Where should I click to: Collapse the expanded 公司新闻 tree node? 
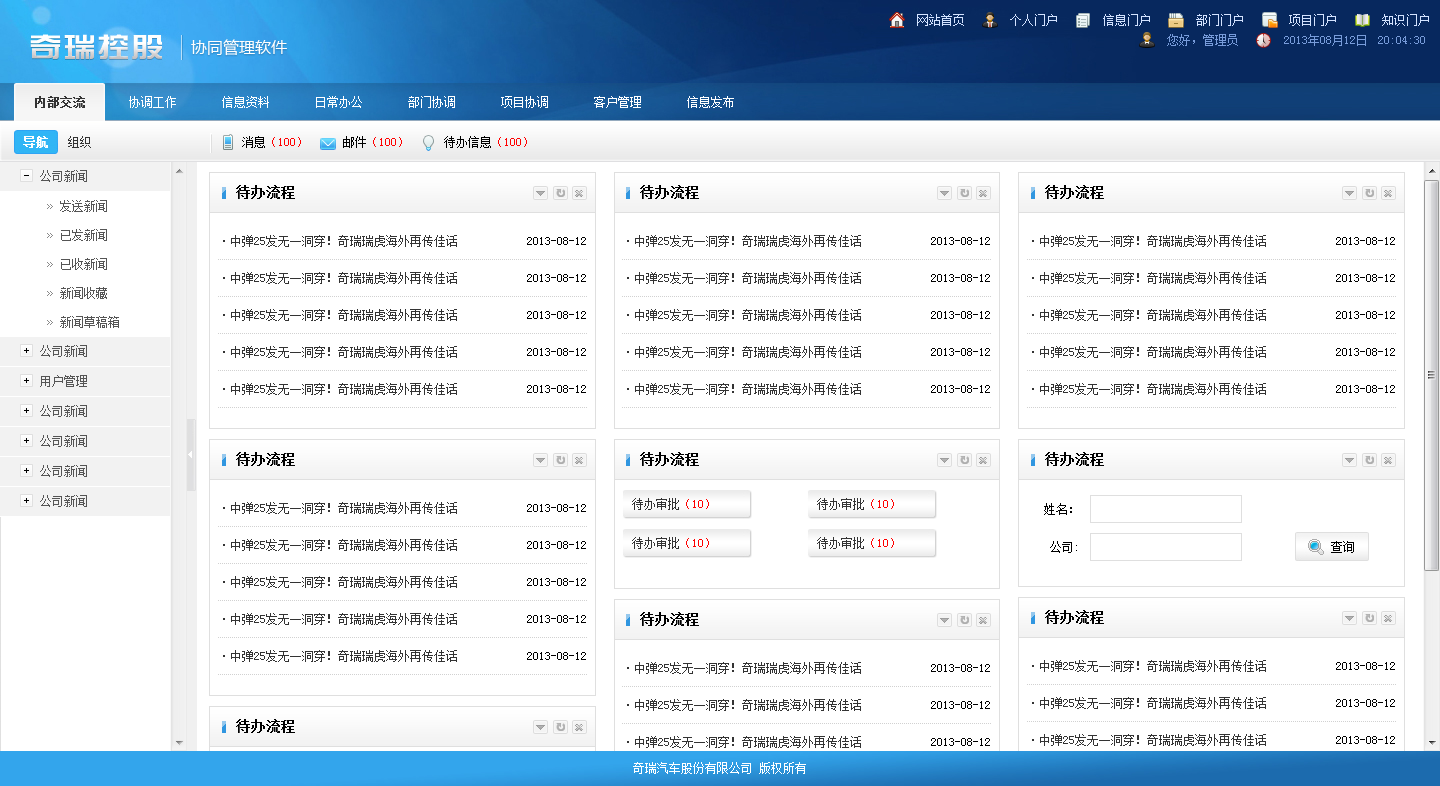click(x=27, y=176)
